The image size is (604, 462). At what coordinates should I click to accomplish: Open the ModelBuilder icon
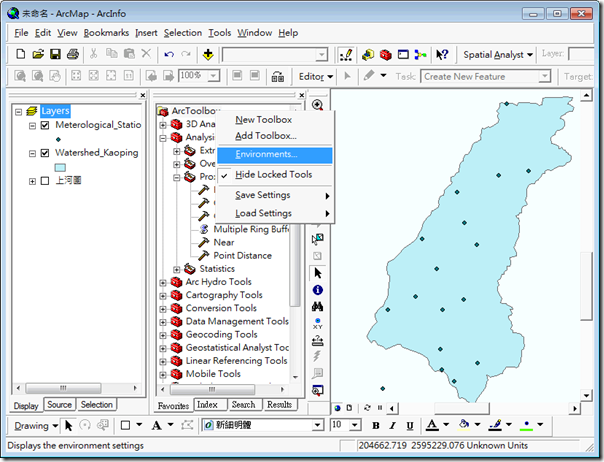click(420, 55)
